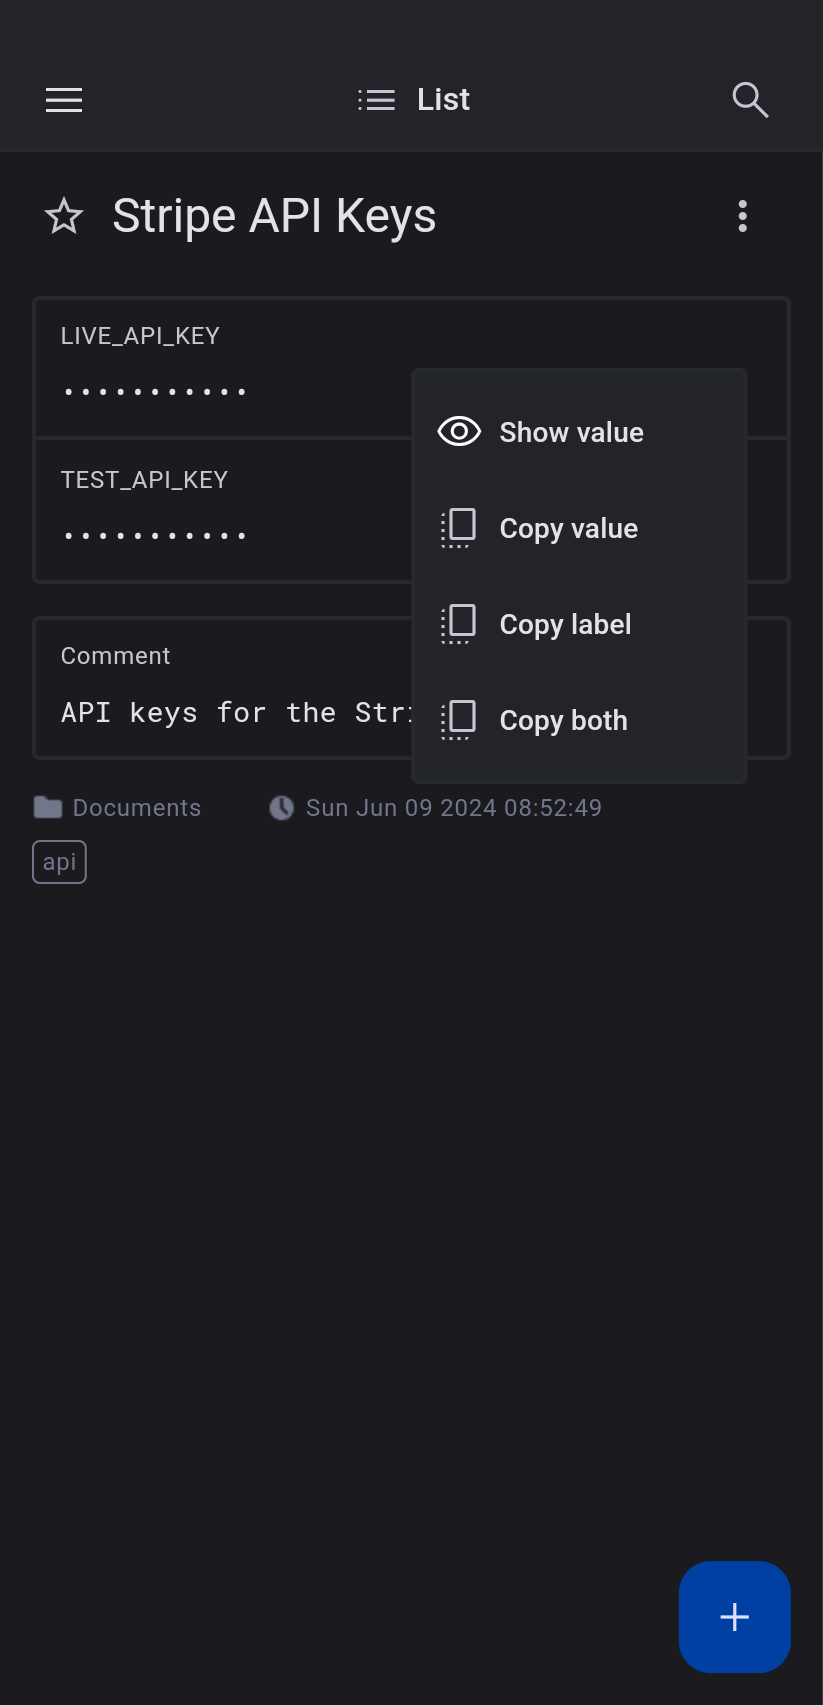
Task: Click the eye icon for Show value
Action: (x=459, y=432)
